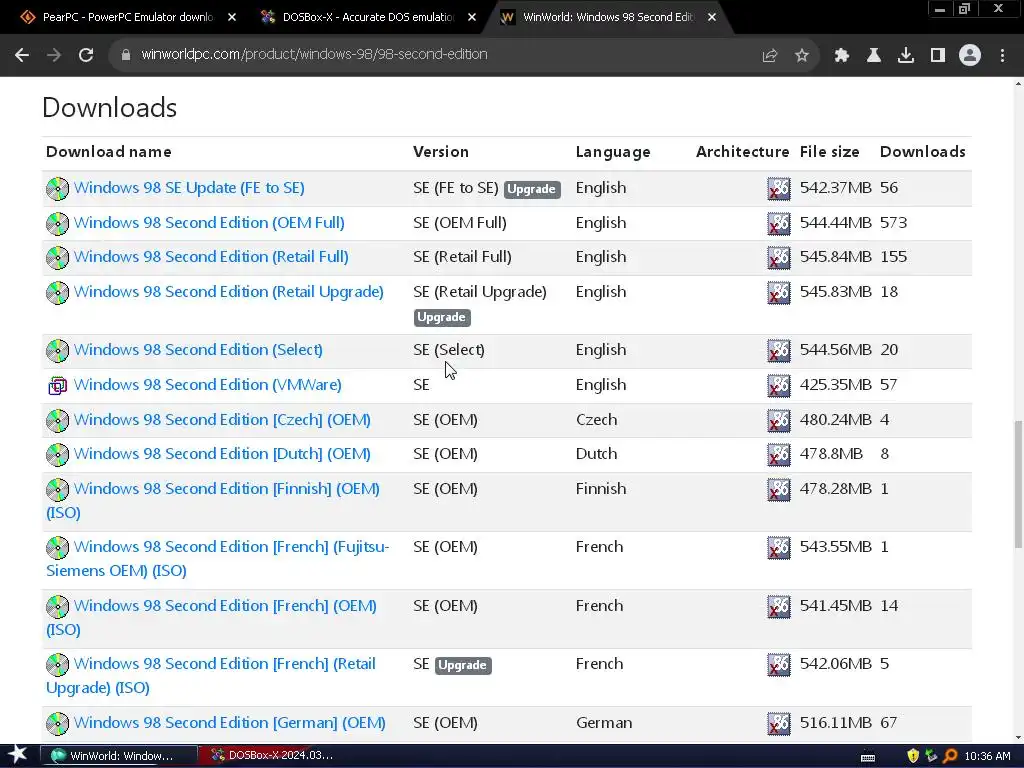Click the disc icon beside the [Dutch] (OEM) download
This screenshot has height=768, width=1024.
tap(57, 455)
